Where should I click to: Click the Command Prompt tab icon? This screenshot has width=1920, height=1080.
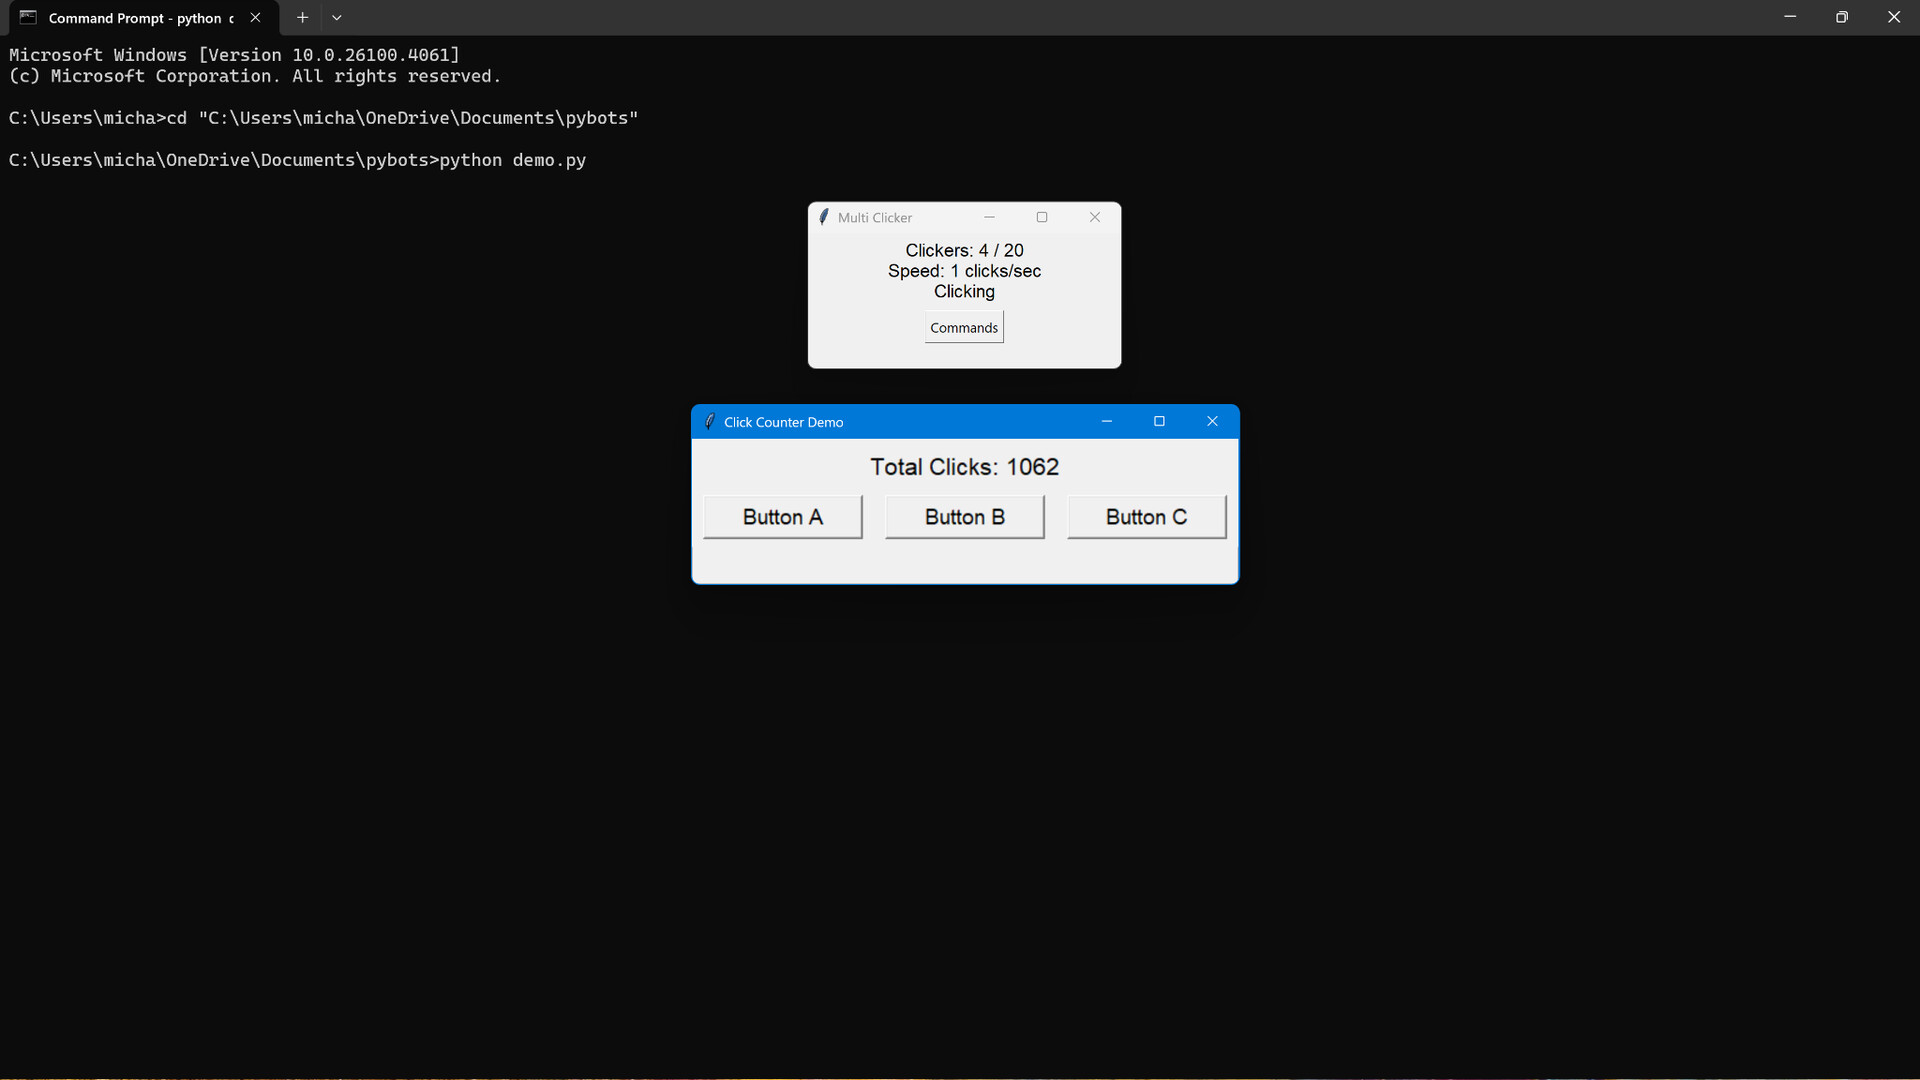point(28,18)
